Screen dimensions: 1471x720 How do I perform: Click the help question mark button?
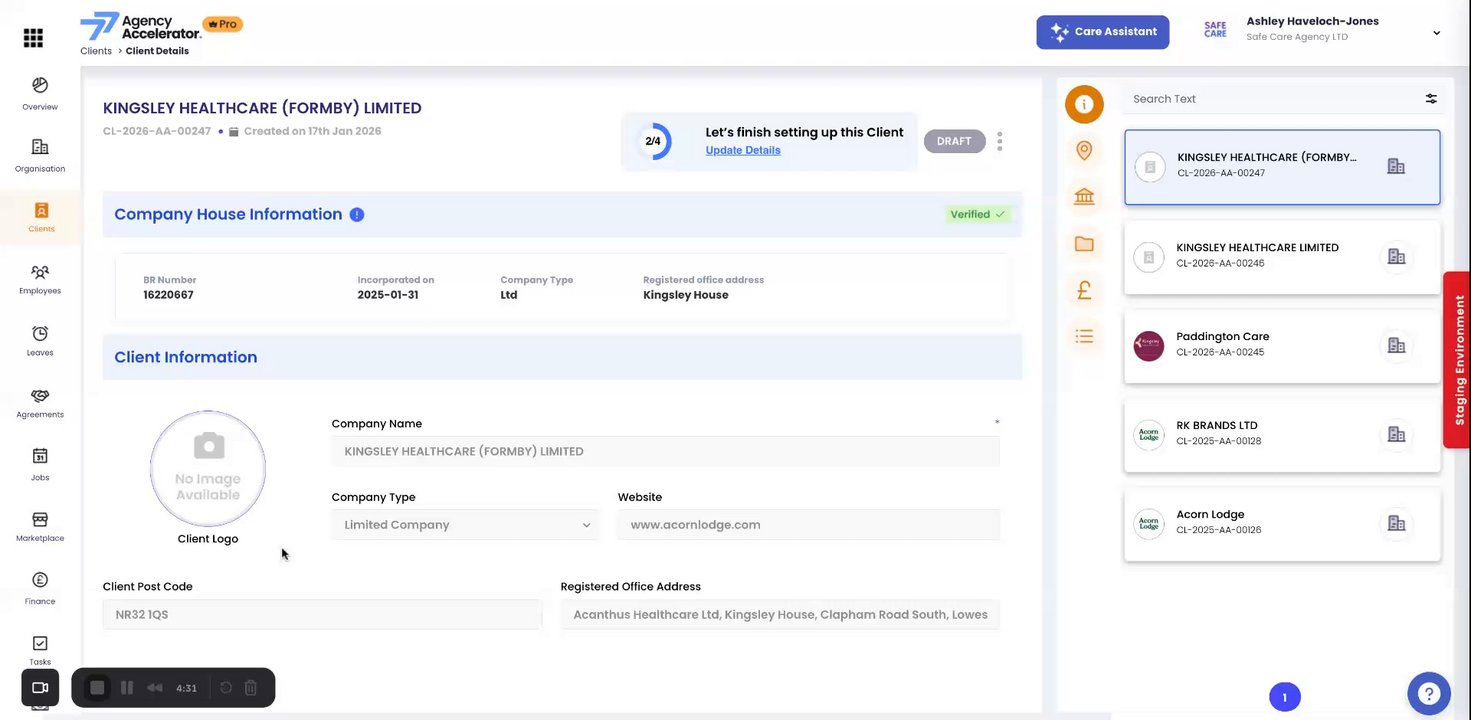[1428, 693]
